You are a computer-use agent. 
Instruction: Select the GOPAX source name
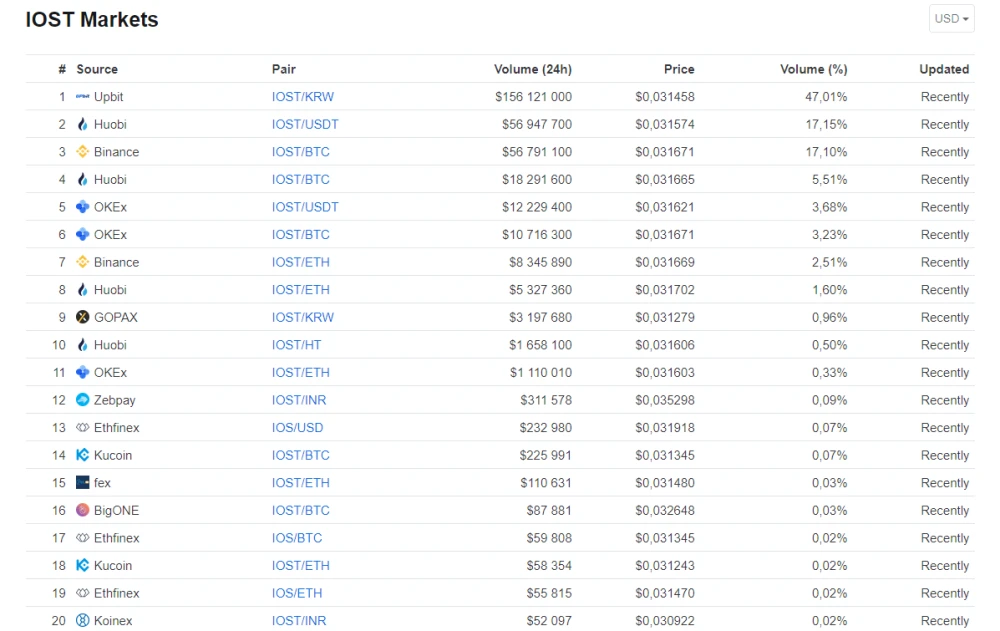tap(115, 317)
